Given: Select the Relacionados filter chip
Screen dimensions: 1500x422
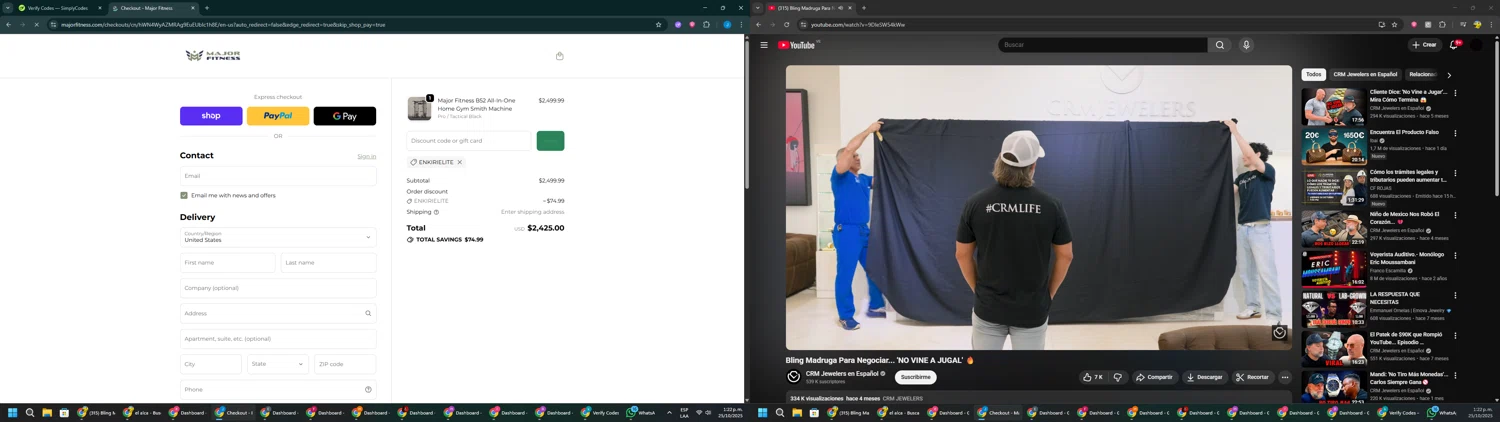Looking at the screenshot, I should pyautogui.click(x=1422, y=74).
